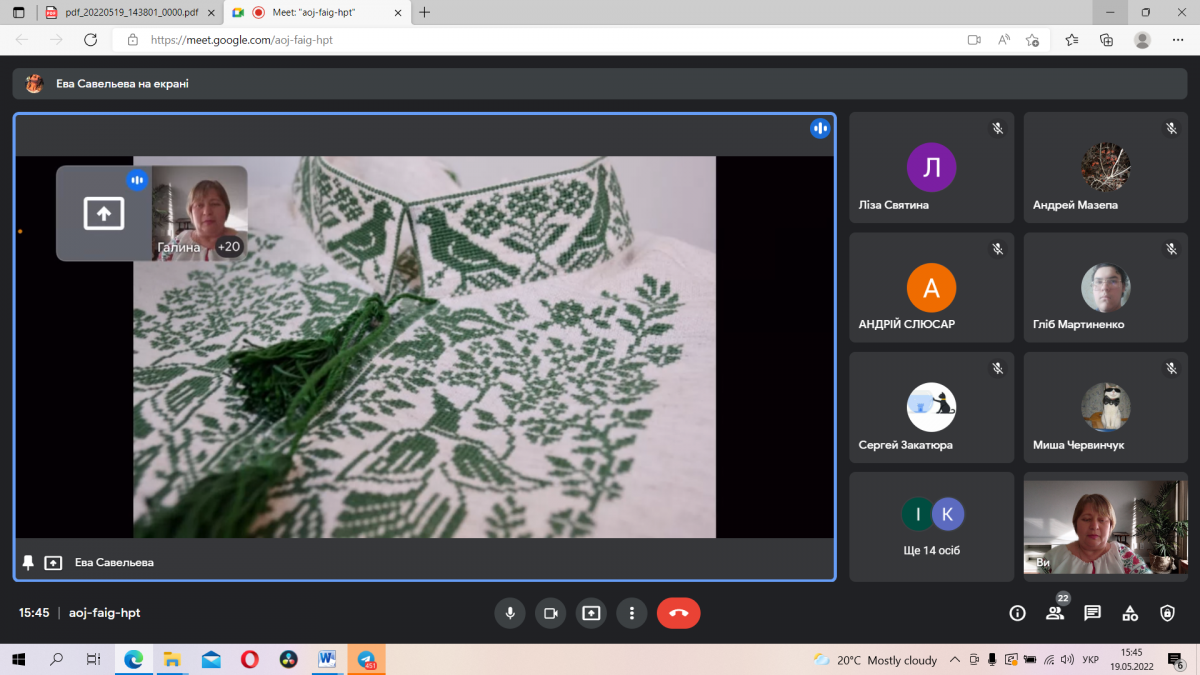Screen dimensions: 1200x675
Task: Show the participants list with 22 badge
Action: [1055, 613]
